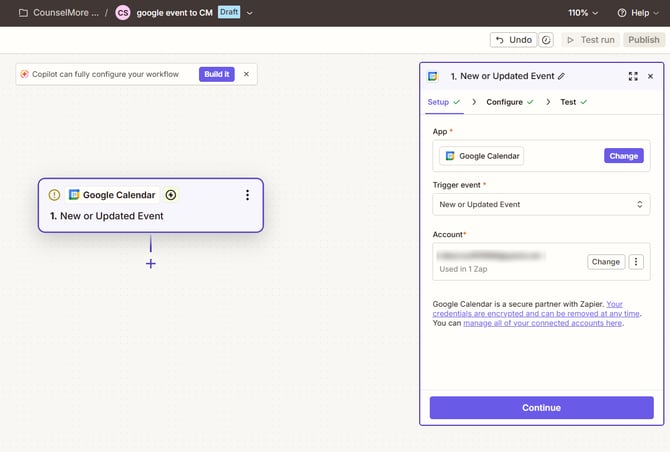The width and height of the screenshot is (670, 452).
Task: Select the New or Updated Event step card
Action: point(150,205)
